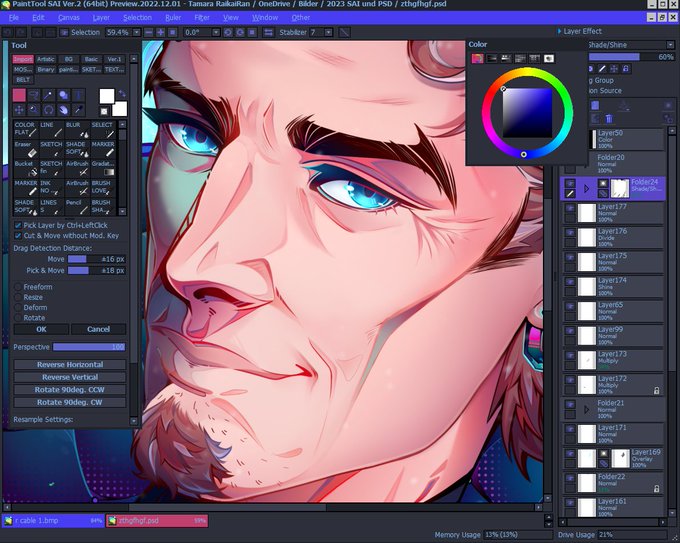Image resolution: width=680 pixels, height=543 pixels.
Task: Adjust the Perspective slider
Action: [89, 347]
